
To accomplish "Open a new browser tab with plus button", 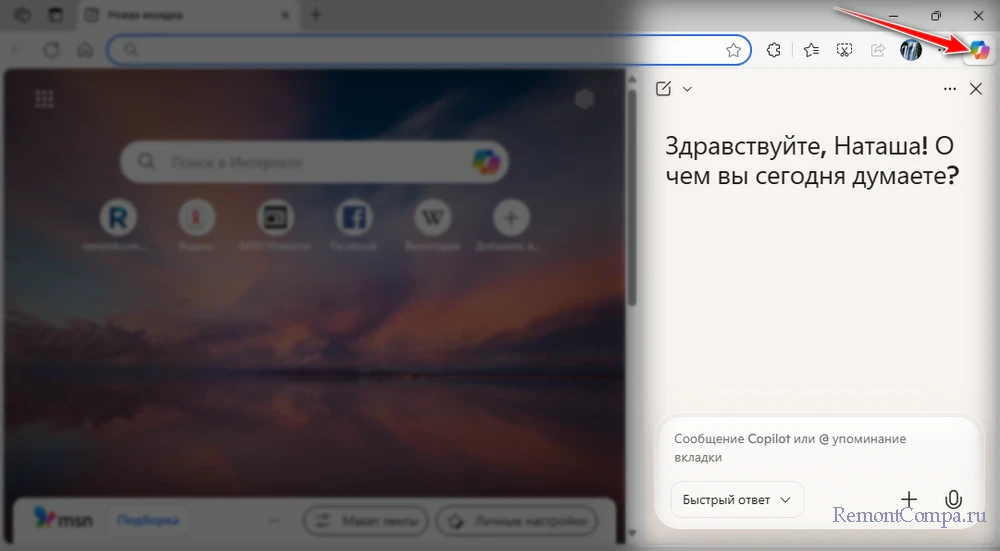I will pyautogui.click(x=316, y=15).
